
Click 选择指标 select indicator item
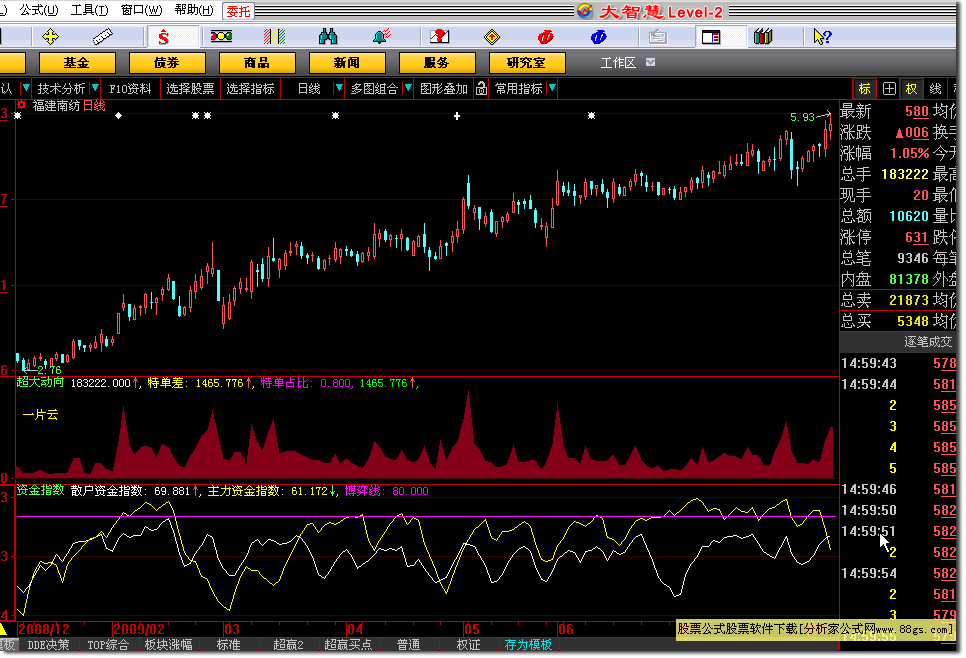click(250, 89)
